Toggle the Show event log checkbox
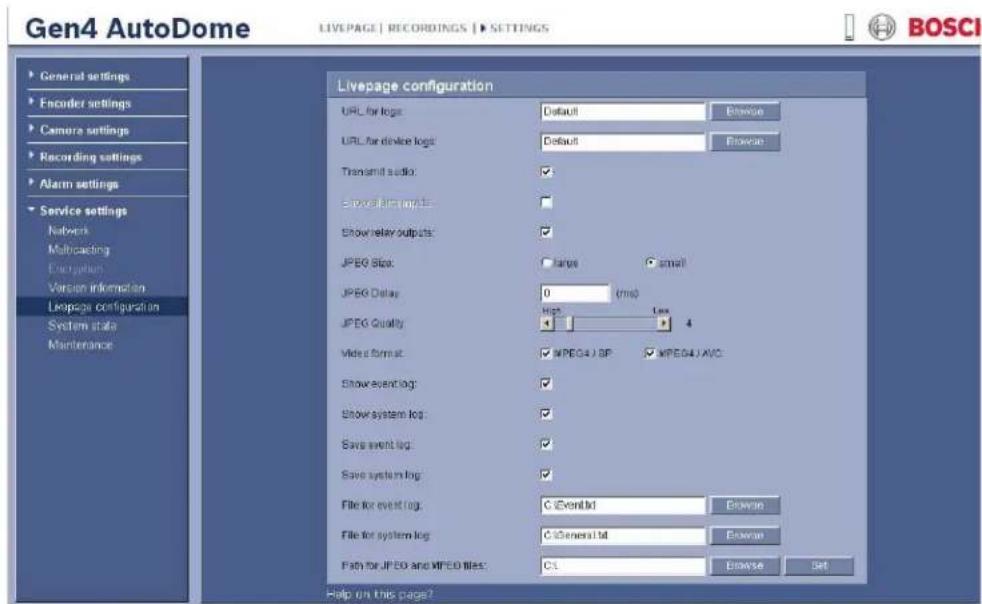 (546, 383)
